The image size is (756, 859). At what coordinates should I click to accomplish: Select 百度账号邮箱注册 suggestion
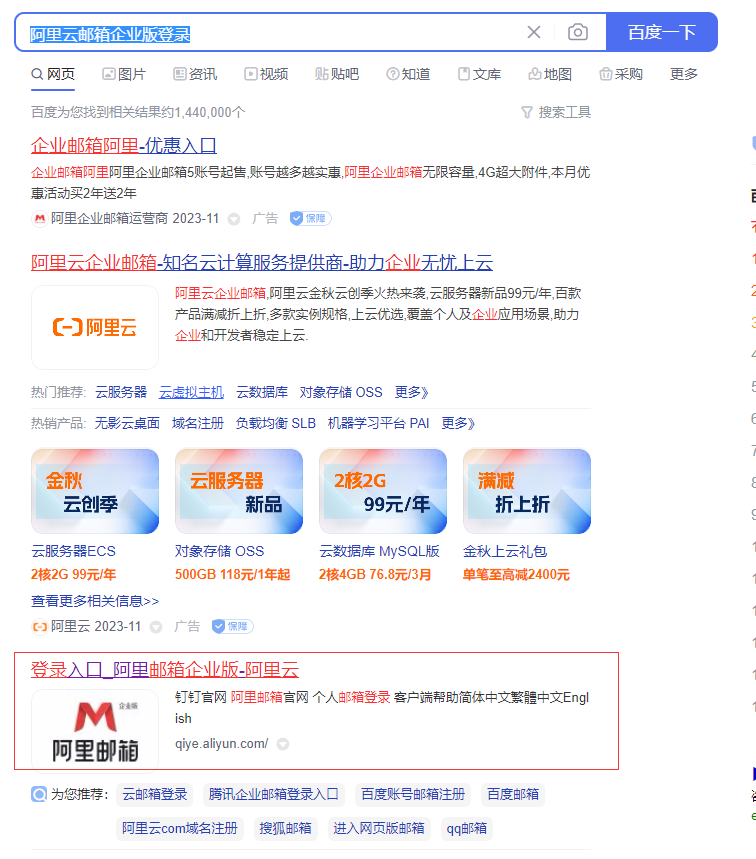pos(413,794)
